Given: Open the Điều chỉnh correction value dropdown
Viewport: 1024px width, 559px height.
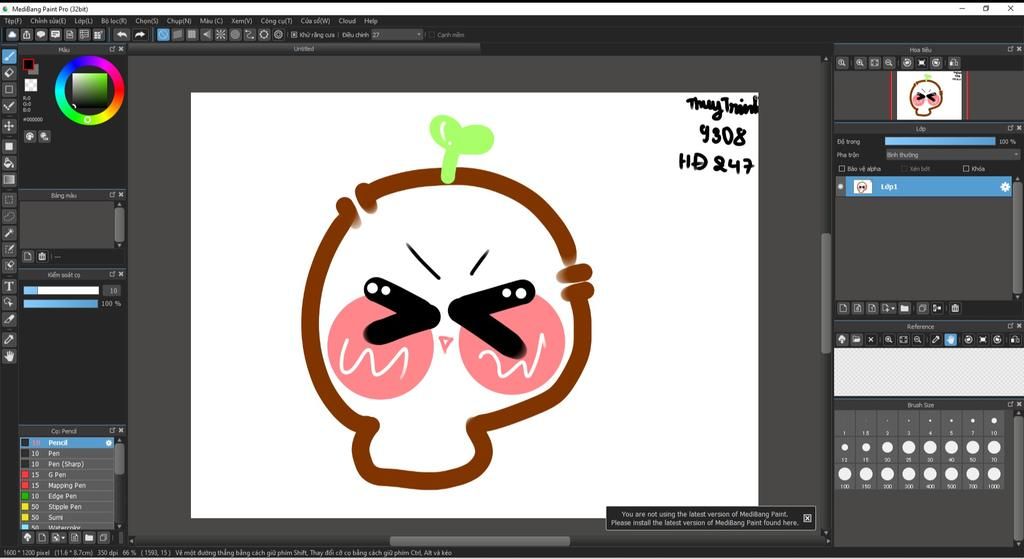Looking at the screenshot, I should click(x=396, y=35).
